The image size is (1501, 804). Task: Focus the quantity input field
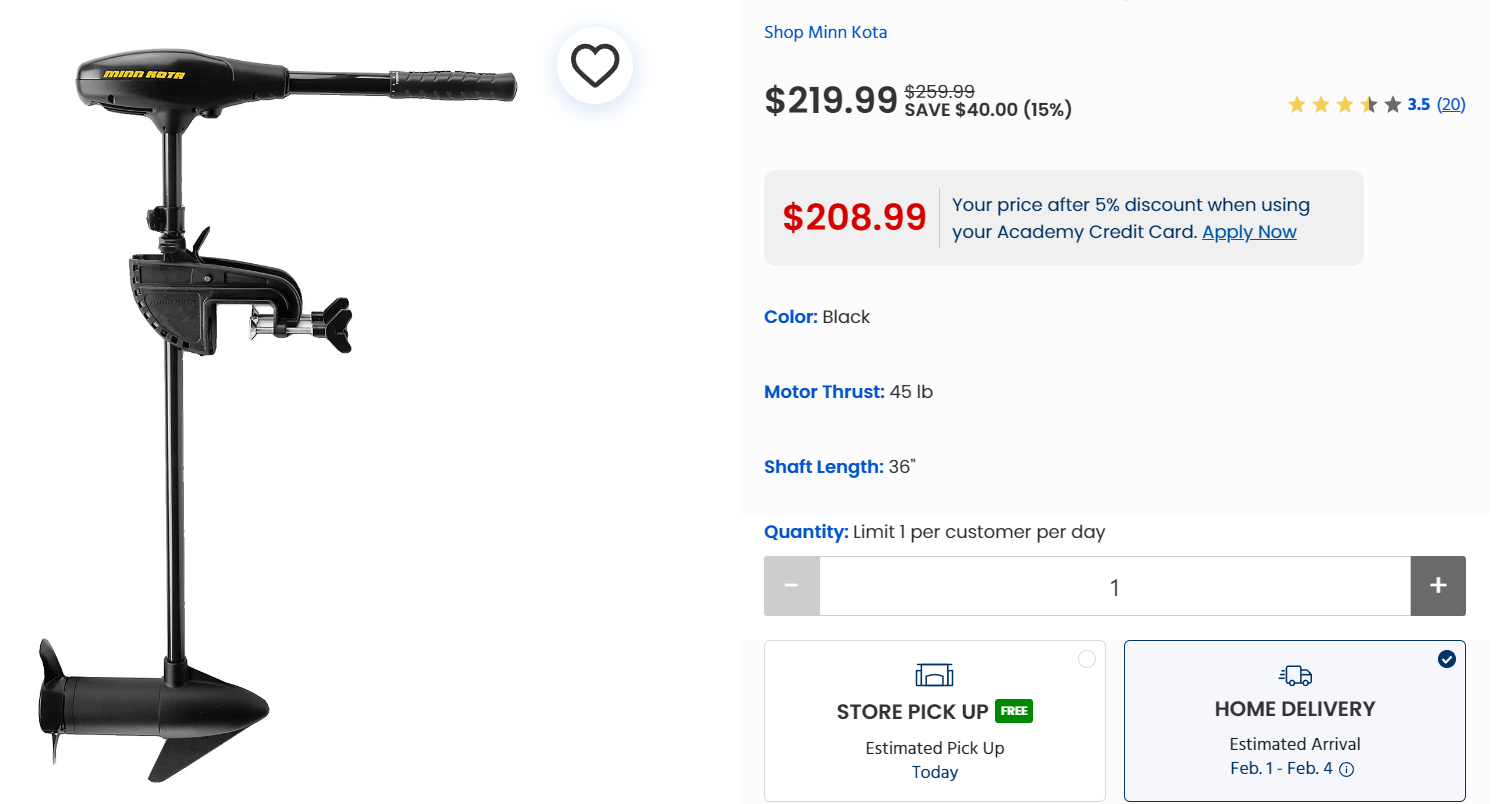pos(1114,587)
